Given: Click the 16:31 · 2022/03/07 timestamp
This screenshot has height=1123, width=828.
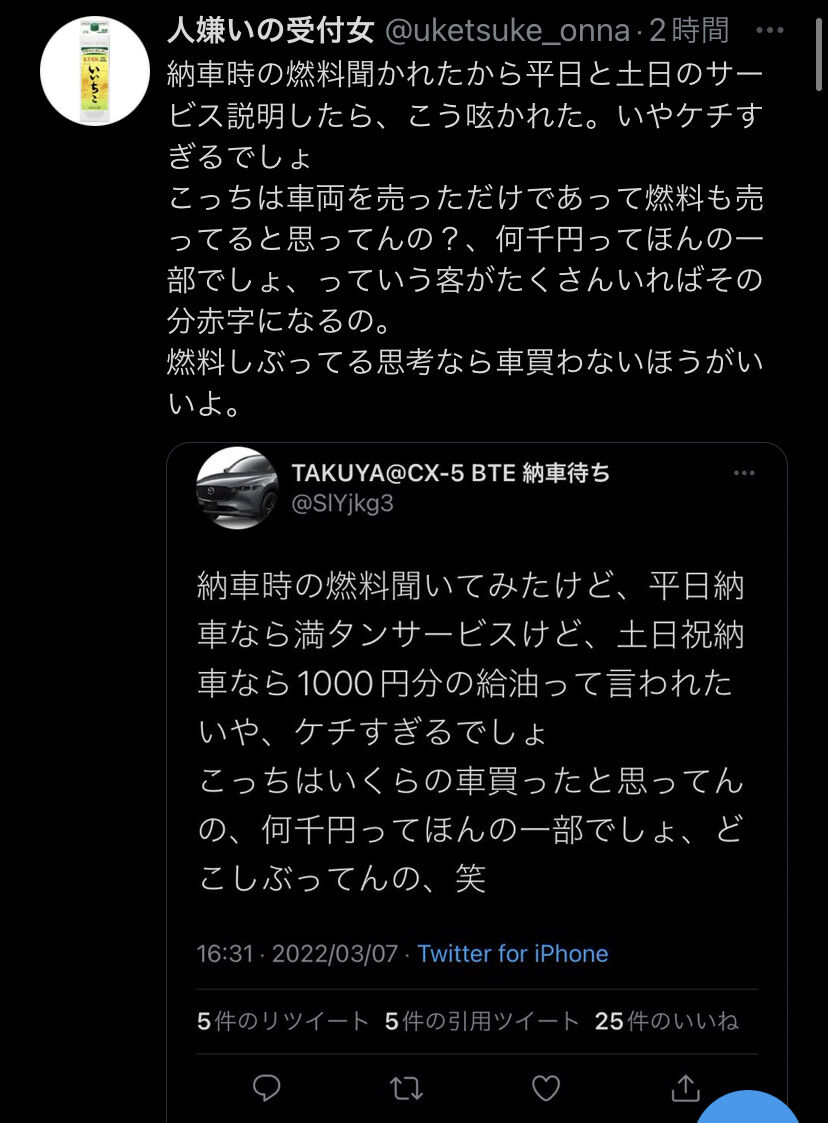Looking at the screenshot, I should (x=297, y=953).
